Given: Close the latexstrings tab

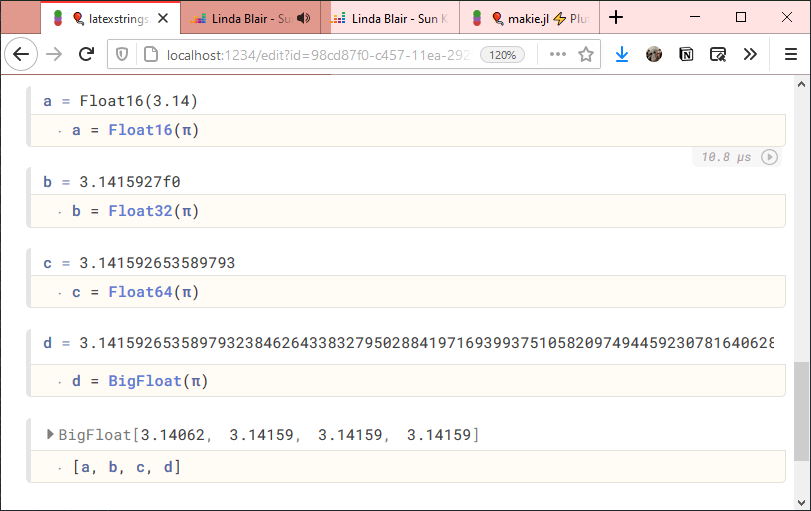Looking at the screenshot, I should pos(163,18).
